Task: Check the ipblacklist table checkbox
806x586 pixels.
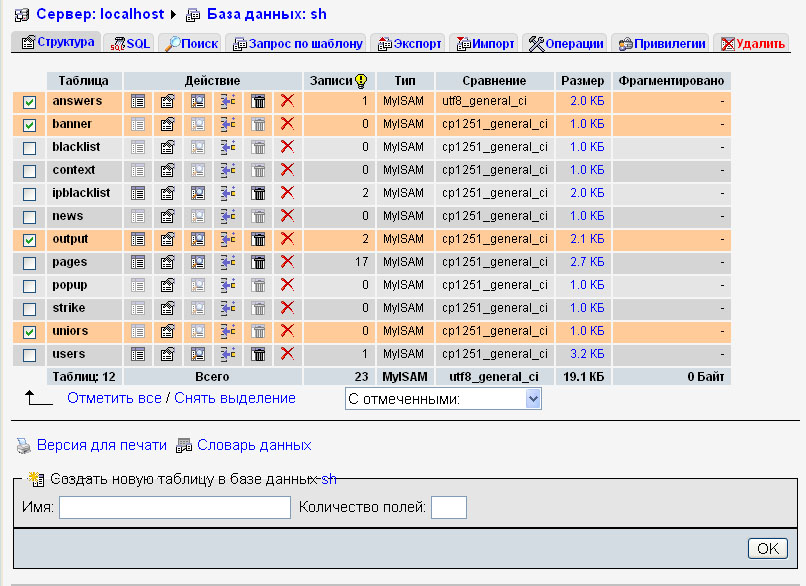Action: [x=29, y=194]
